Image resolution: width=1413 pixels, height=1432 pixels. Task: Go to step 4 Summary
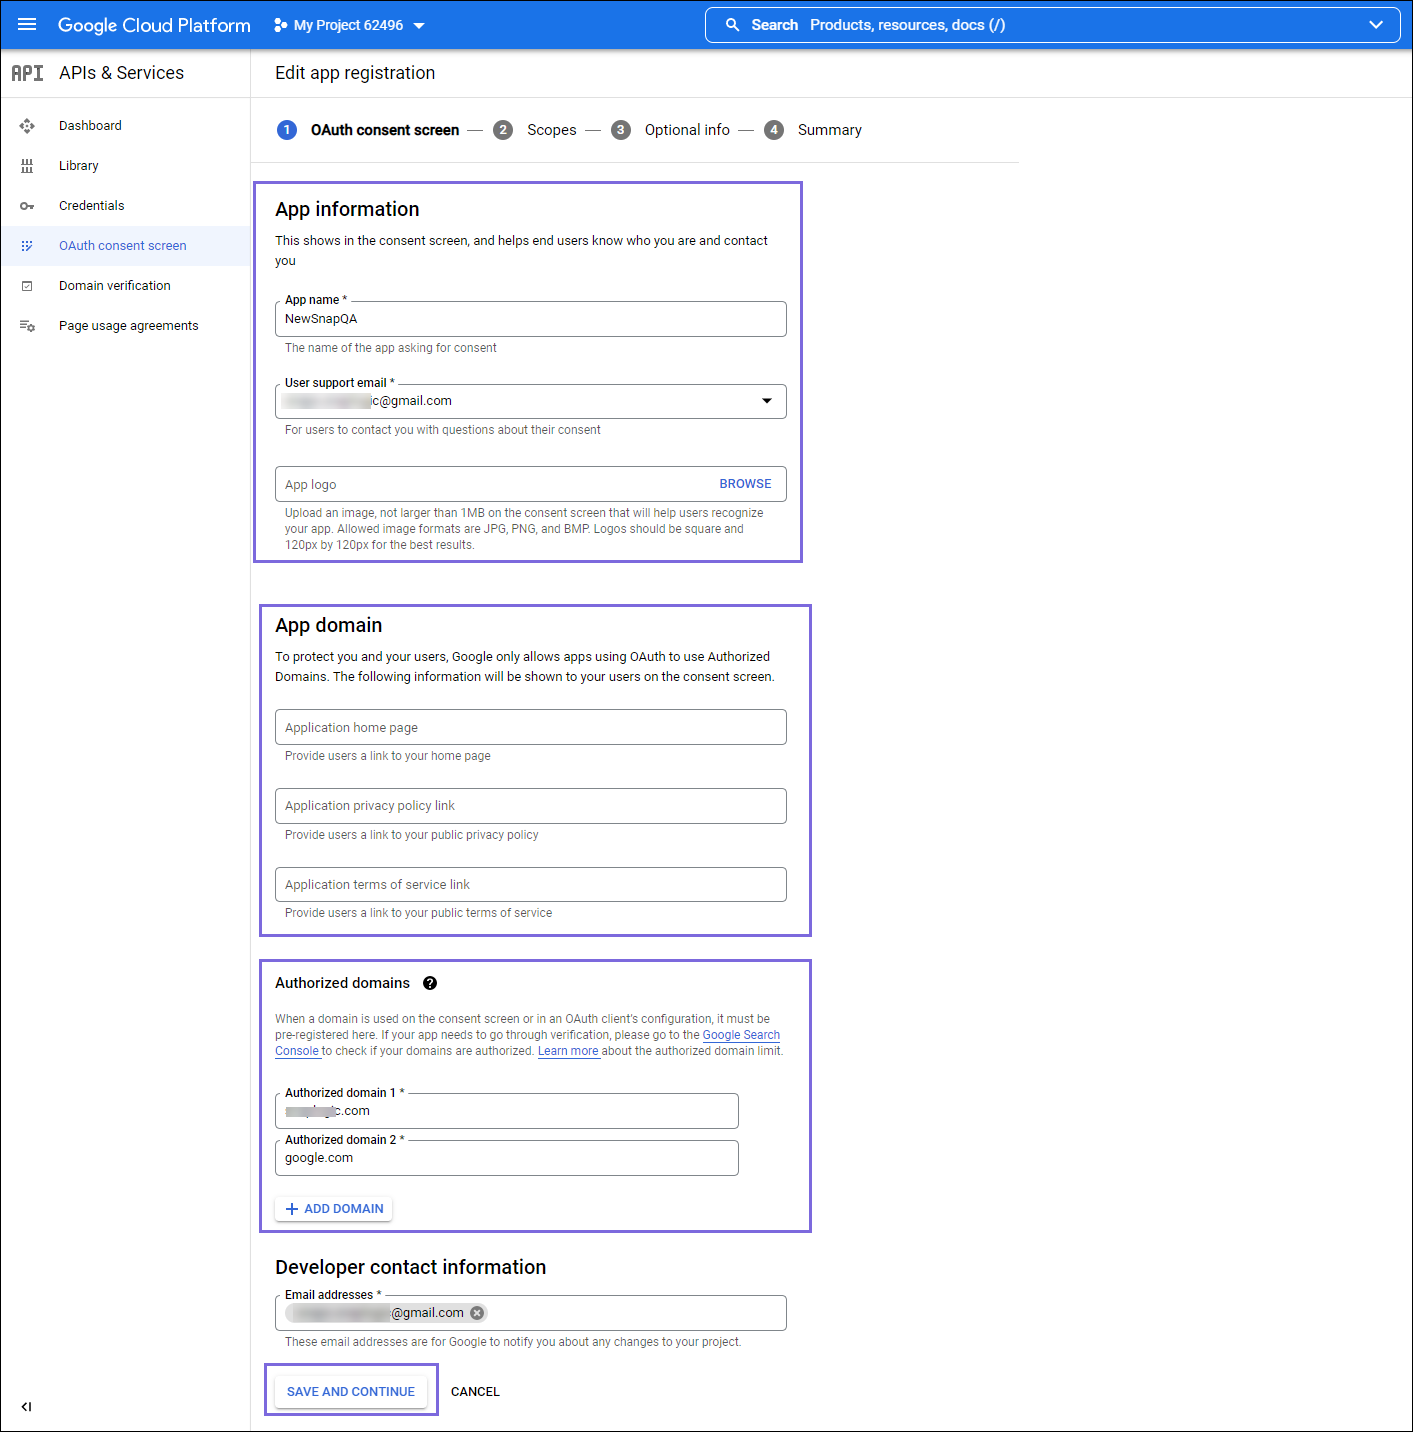(813, 130)
